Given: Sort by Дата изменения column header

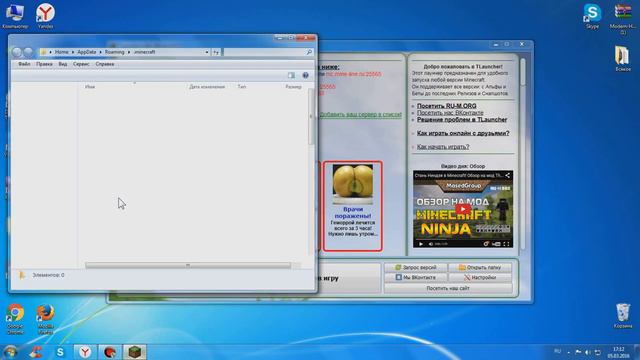Looking at the screenshot, I should pyautogui.click(x=207, y=87).
